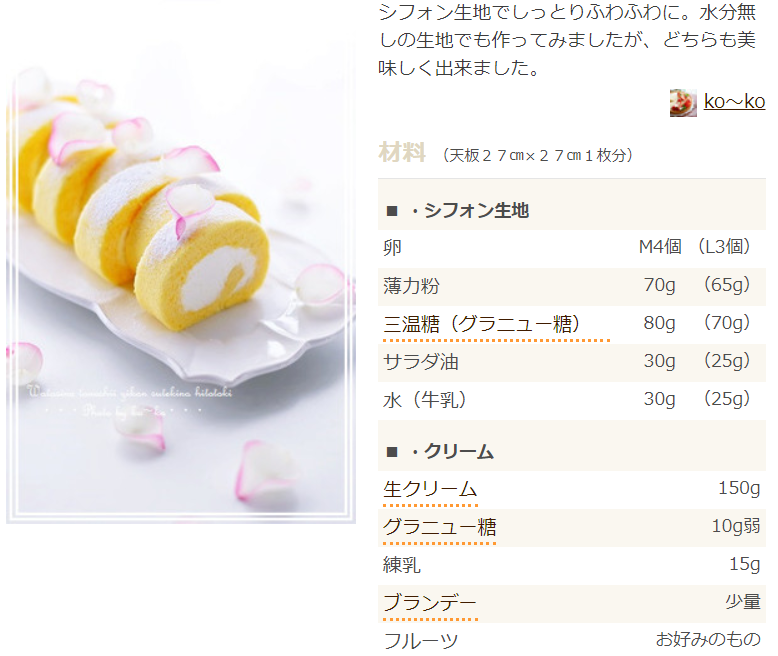Click the ko~ko author avatar icon
Image resolution: width=778 pixels, height=656 pixels.
[x=683, y=103]
